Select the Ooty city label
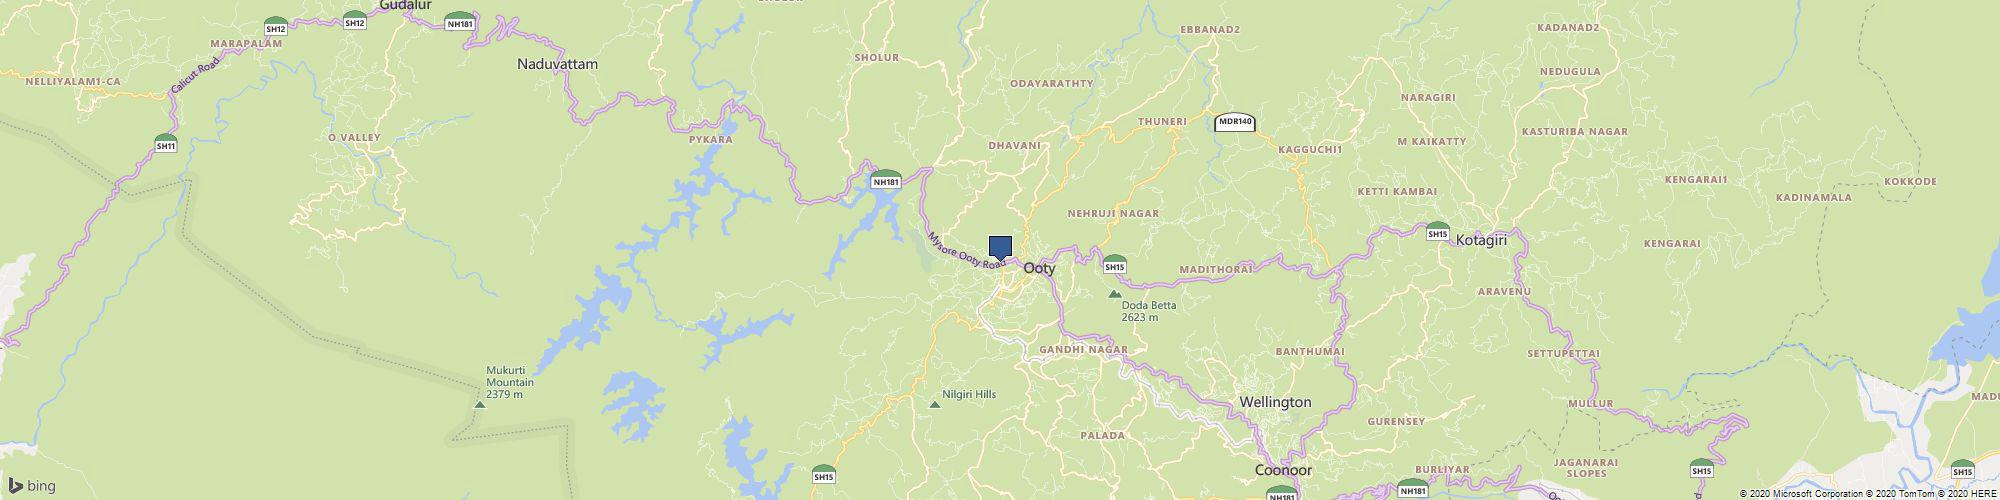2000x500 pixels. (1039, 269)
